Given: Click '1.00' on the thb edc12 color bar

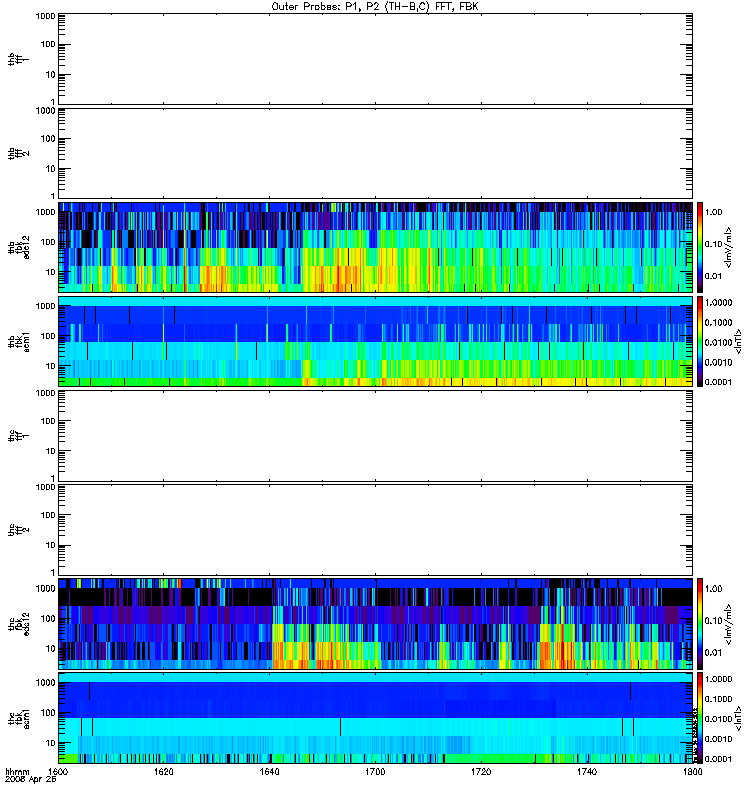Looking at the screenshot, I should pyautogui.click(x=713, y=212).
